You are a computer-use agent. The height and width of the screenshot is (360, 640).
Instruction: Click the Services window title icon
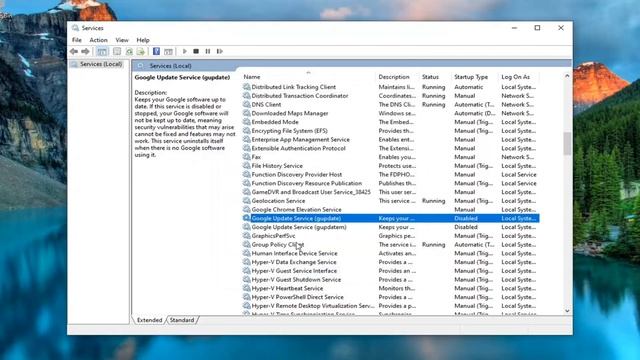click(75, 28)
